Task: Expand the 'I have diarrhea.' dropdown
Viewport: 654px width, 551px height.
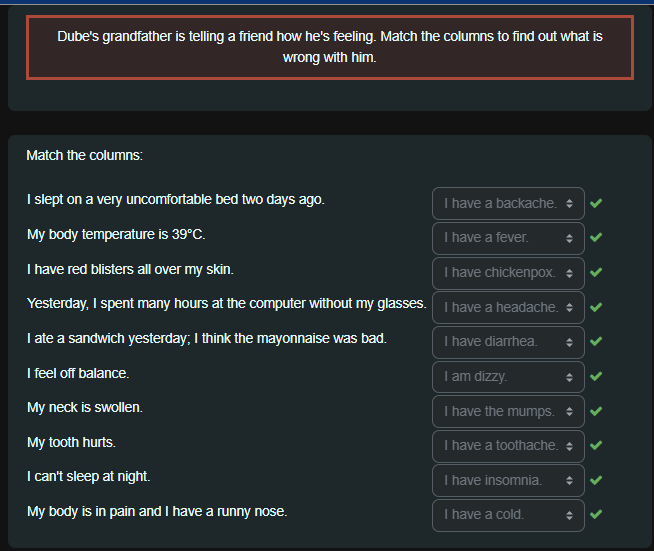Action: (508, 341)
